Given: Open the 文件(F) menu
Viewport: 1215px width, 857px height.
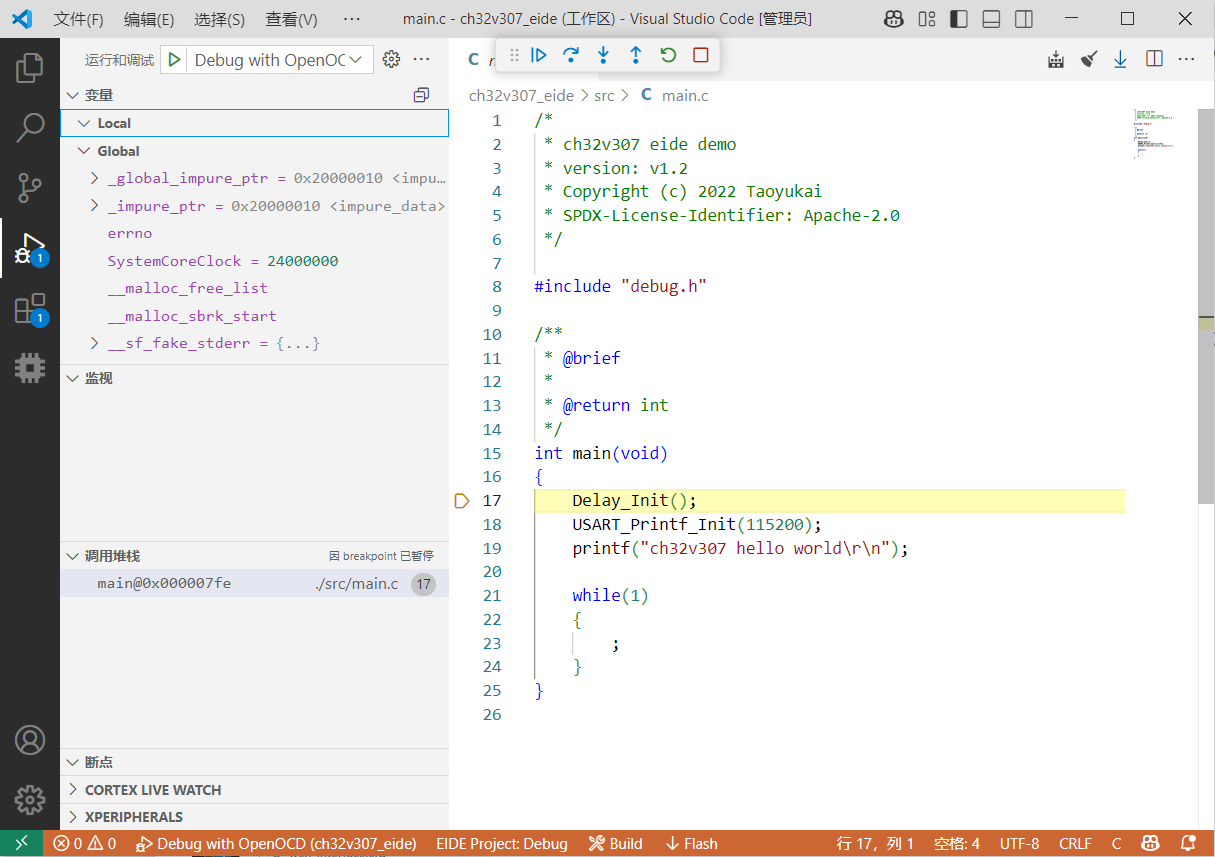Looking at the screenshot, I should pos(78,19).
